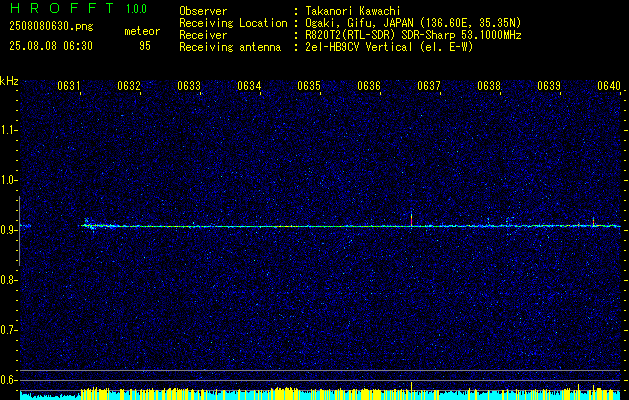
Task: Click the 0636 time label
Action: [x=369, y=86]
